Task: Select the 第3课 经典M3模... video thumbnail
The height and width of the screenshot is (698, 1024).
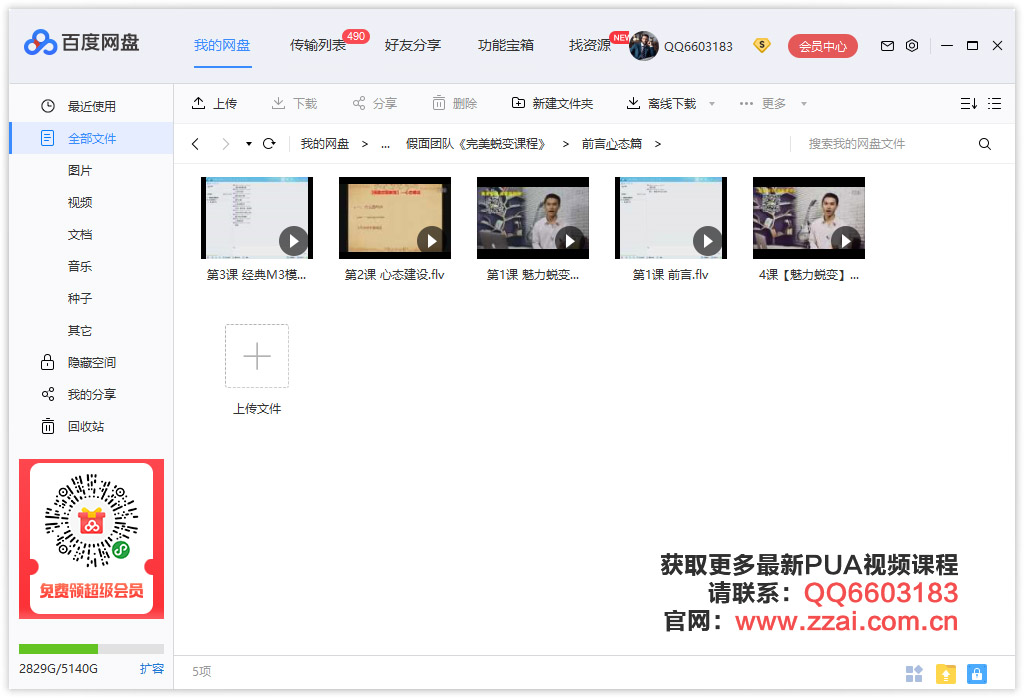Action: click(257, 217)
